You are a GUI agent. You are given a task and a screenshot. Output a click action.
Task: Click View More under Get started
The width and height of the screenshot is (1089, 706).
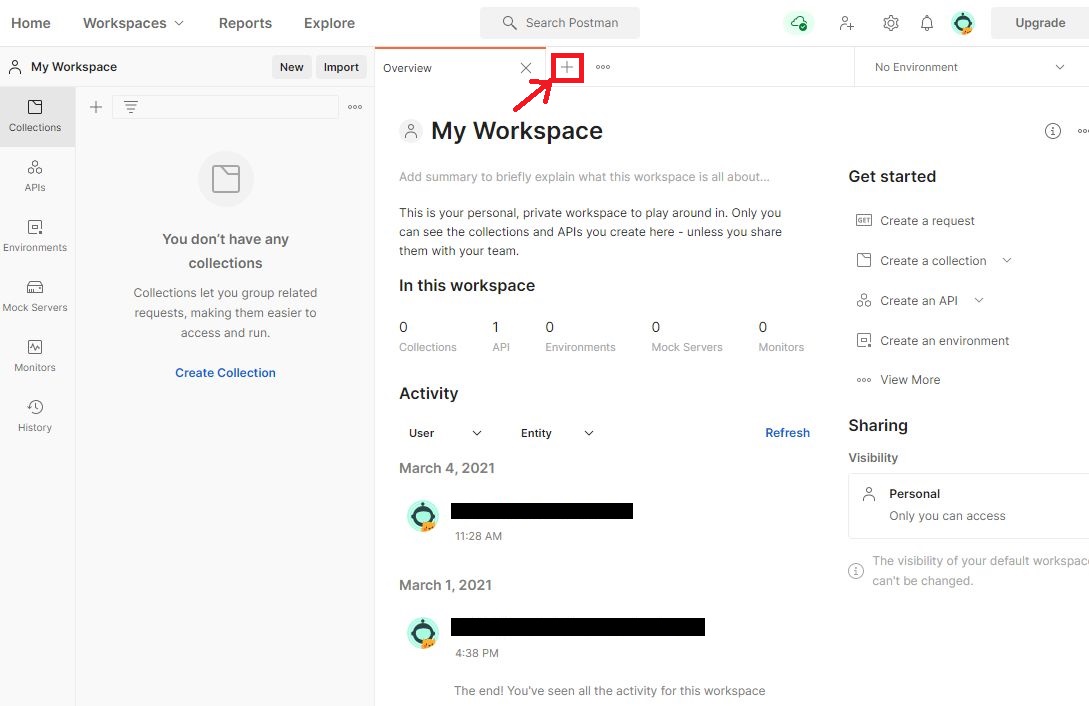point(910,380)
